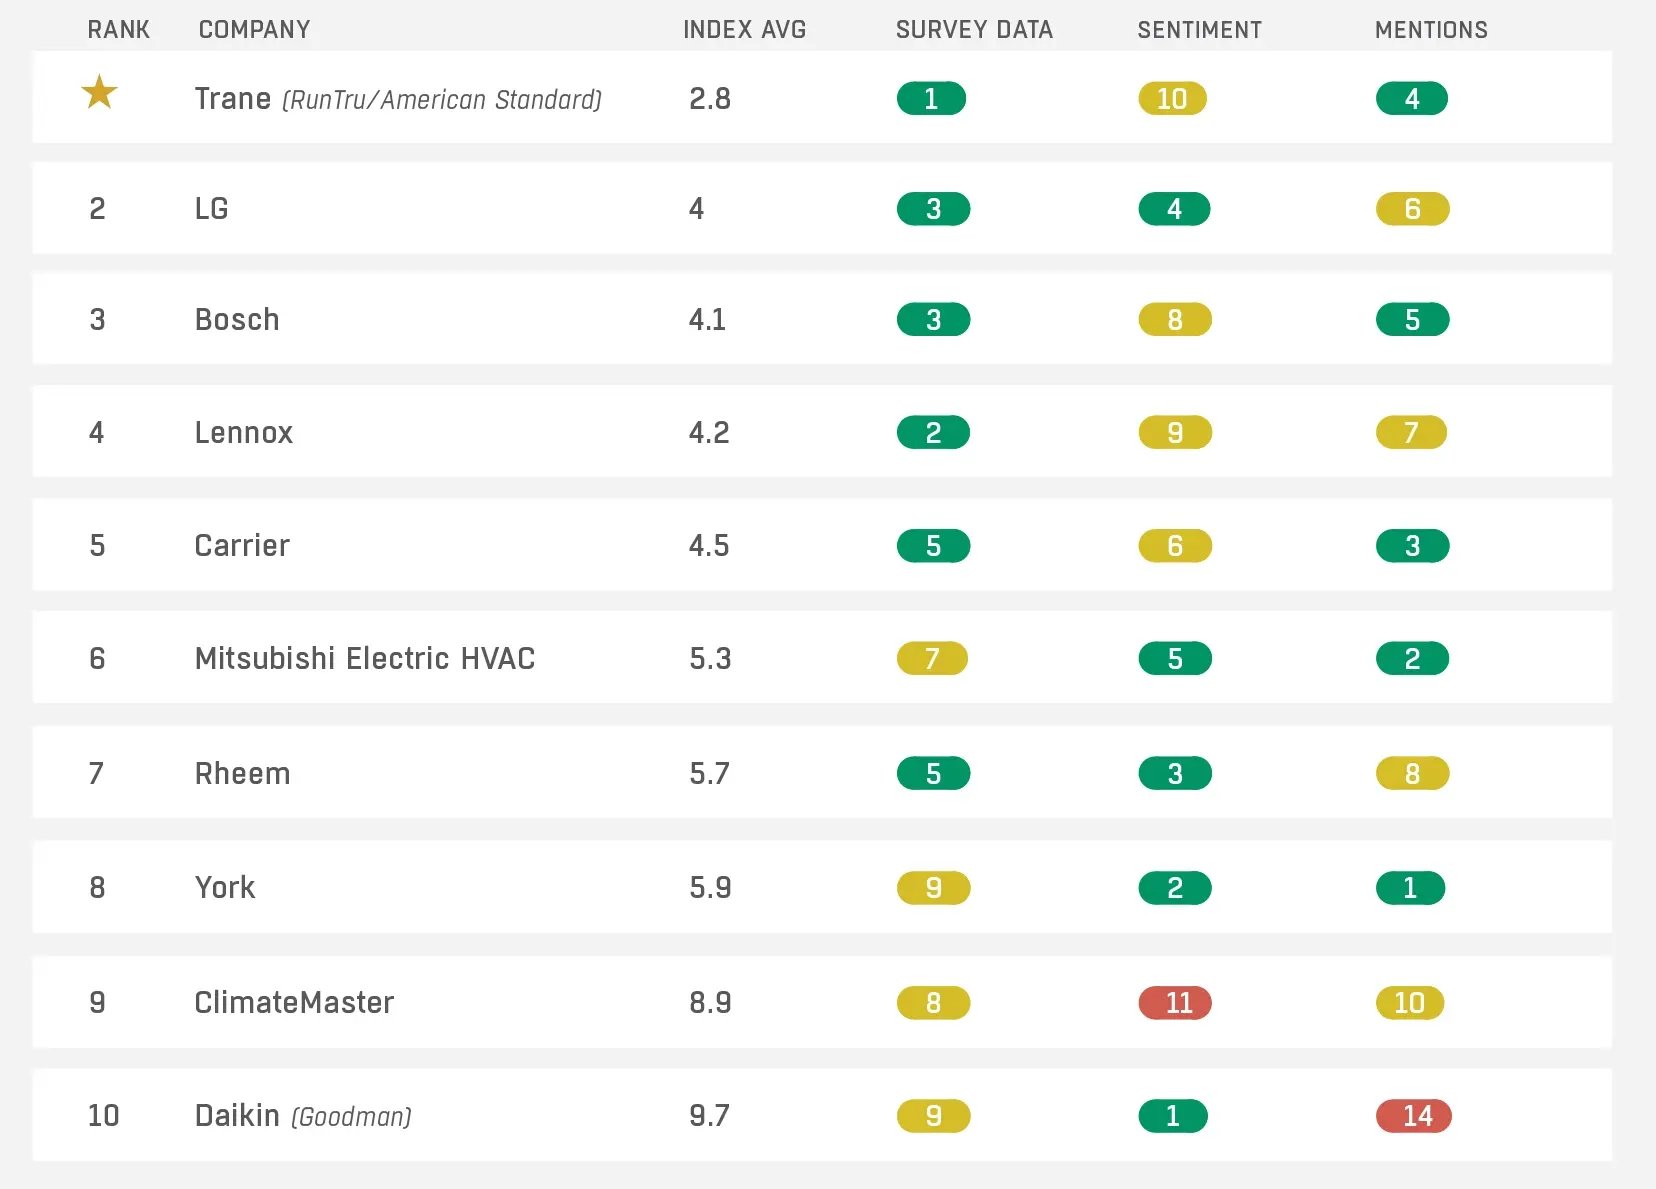This screenshot has width=1656, height=1189.
Task: Click Rheem's green sentiment badge 3
Action: tap(1175, 773)
